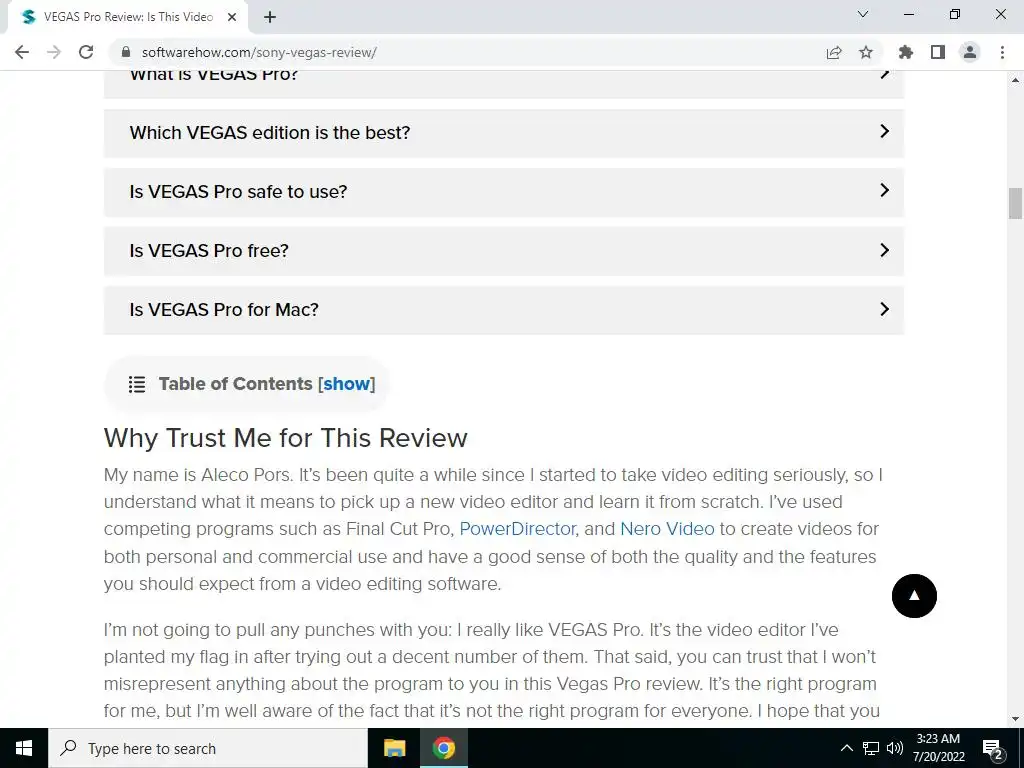Open the Nero Video link
The width and height of the screenshot is (1024, 768).
click(667, 529)
